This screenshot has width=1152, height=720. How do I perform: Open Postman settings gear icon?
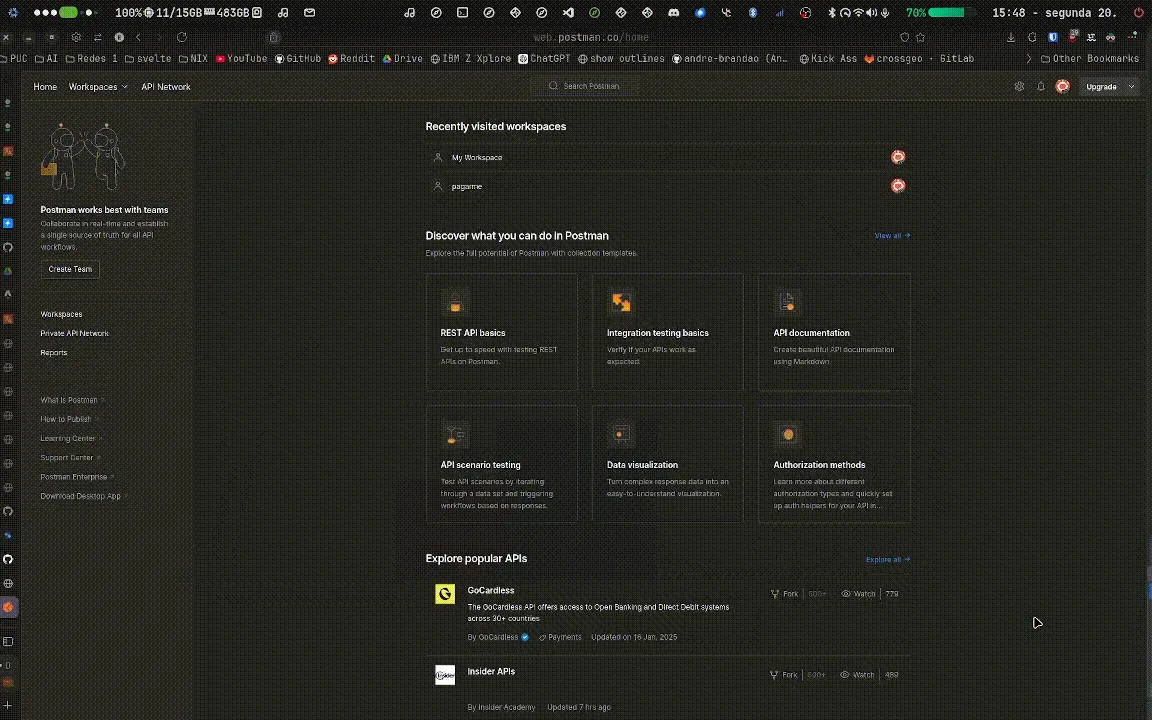pyautogui.click(x=1019, y=87)
